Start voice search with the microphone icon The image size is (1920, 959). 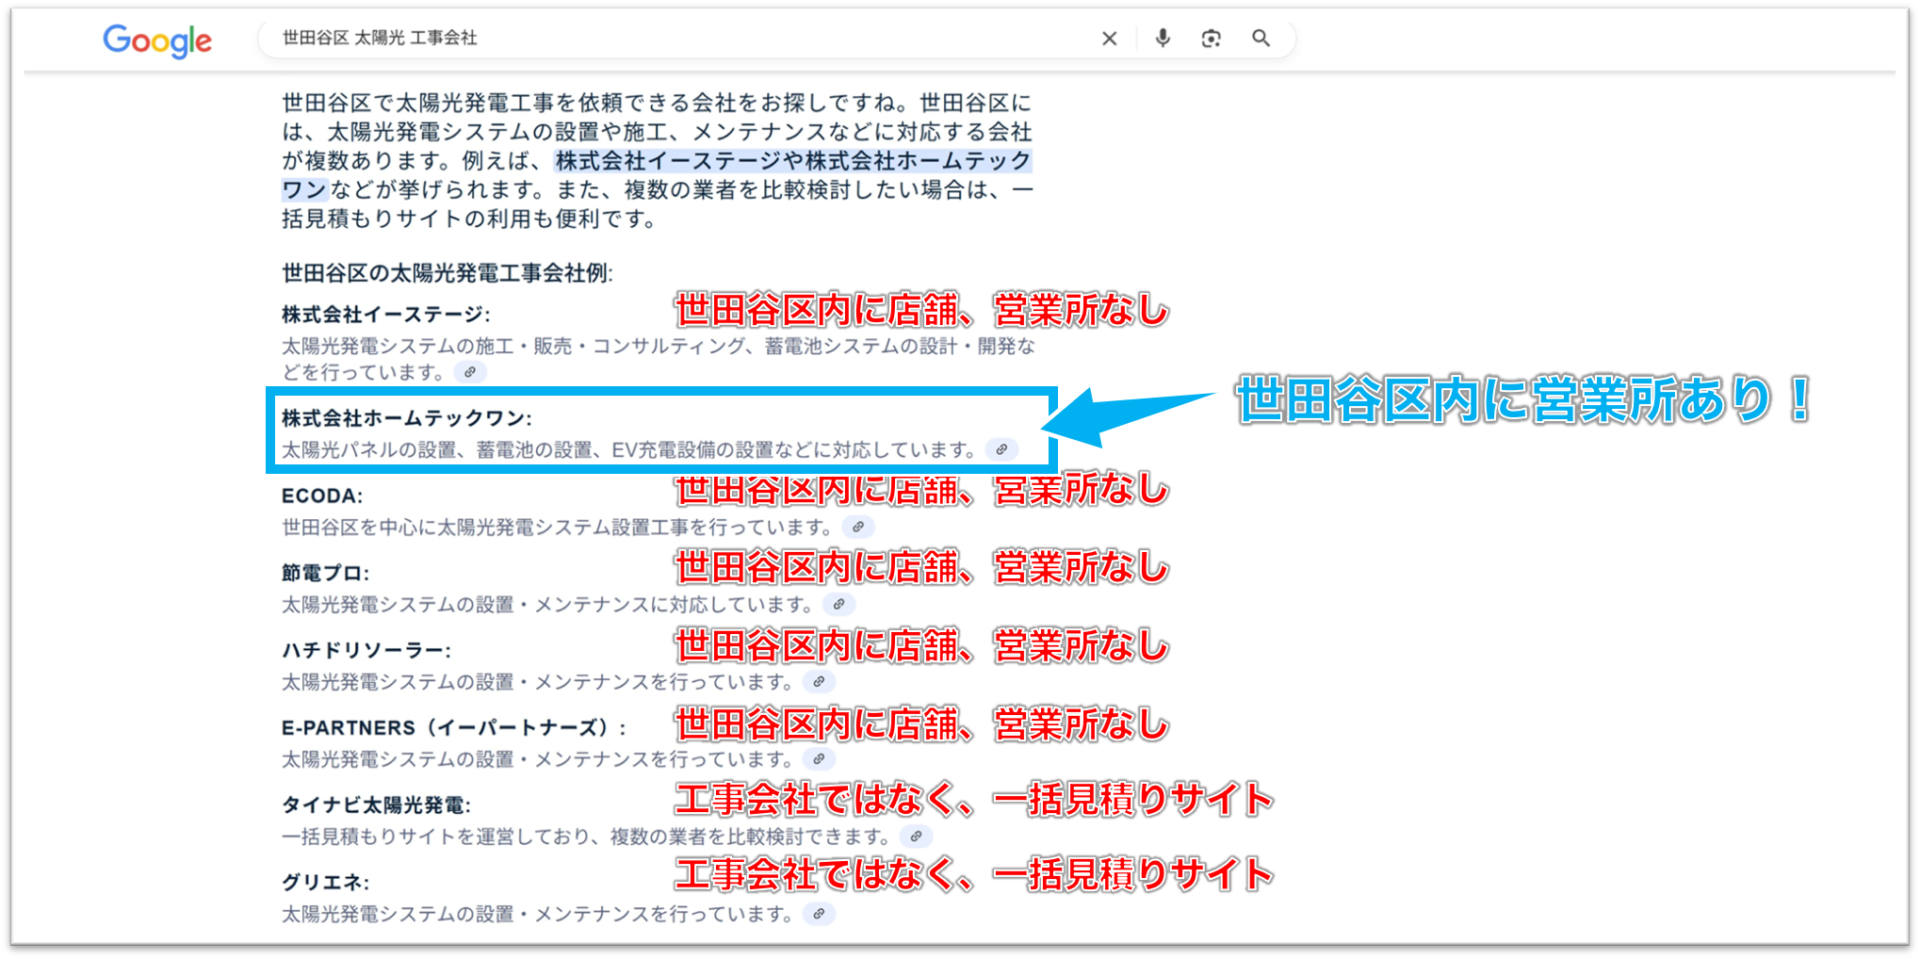tap(1162, 38)
